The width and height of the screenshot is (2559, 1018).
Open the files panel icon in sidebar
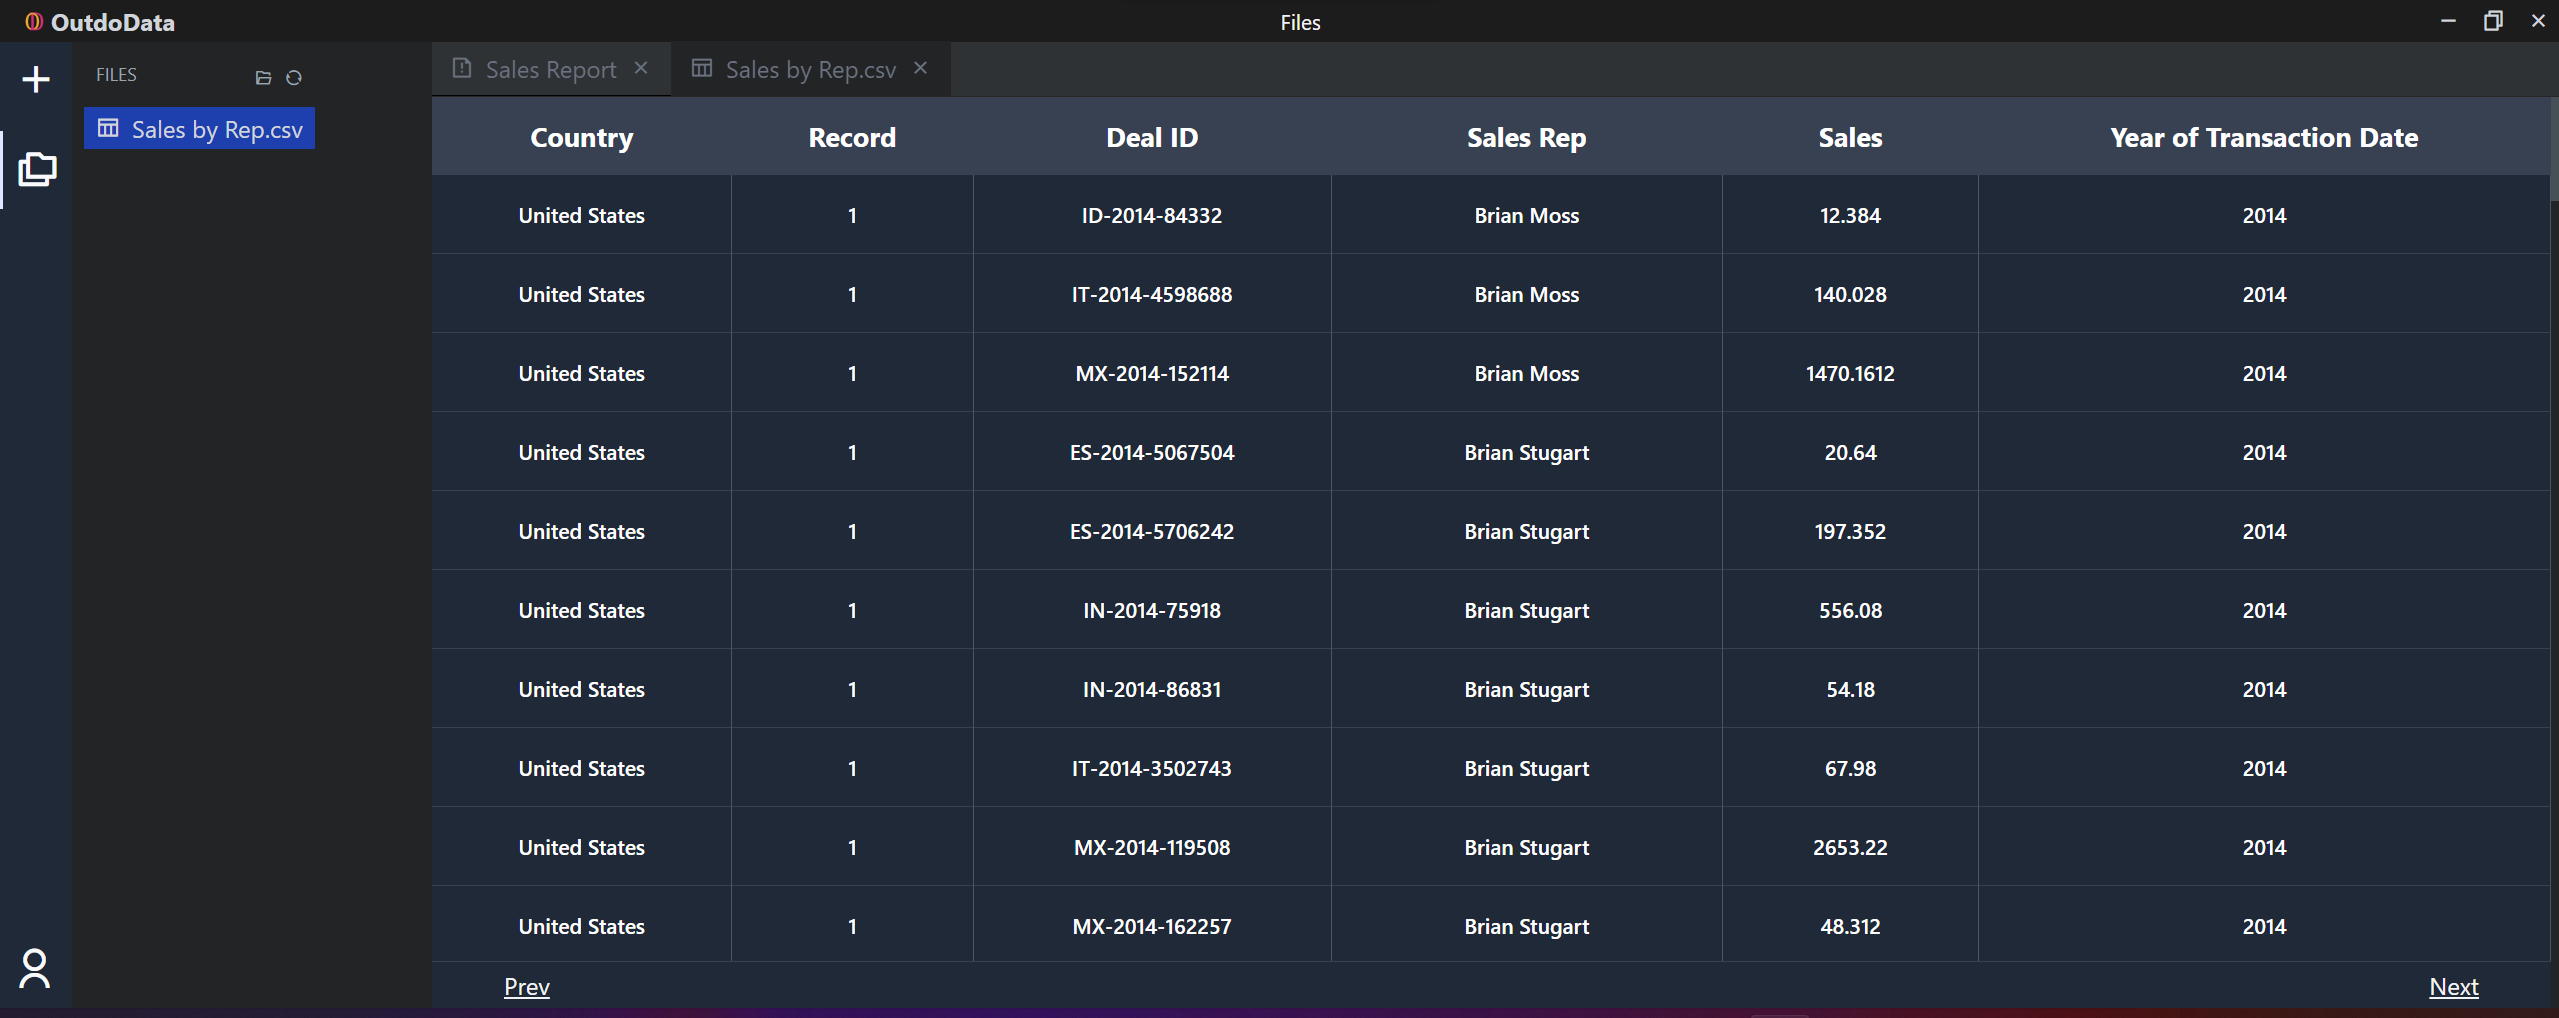click(37, 169)
